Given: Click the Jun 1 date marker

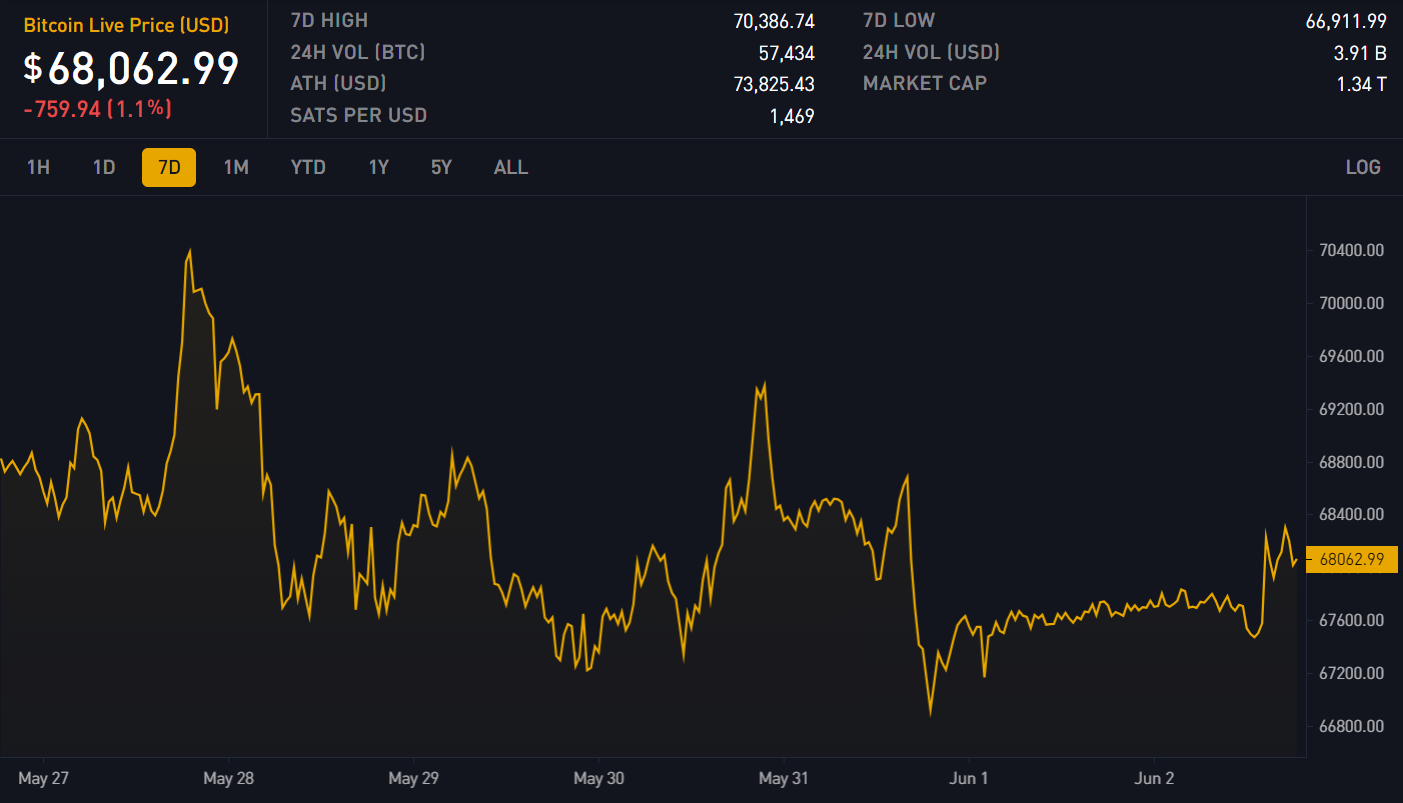Looking at the screenshot, I should click(x=967, y=778).
